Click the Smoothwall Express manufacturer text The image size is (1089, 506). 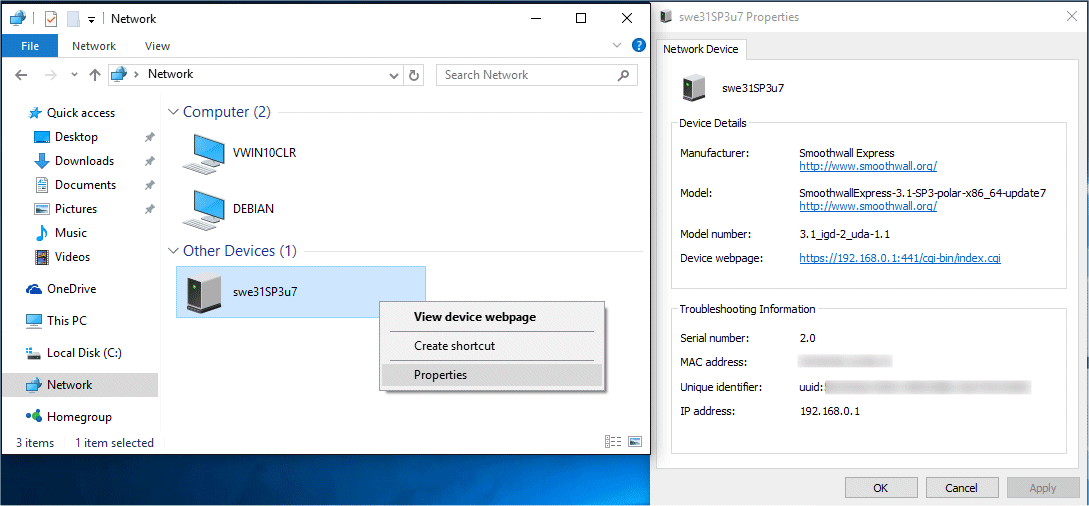[847, 153]
